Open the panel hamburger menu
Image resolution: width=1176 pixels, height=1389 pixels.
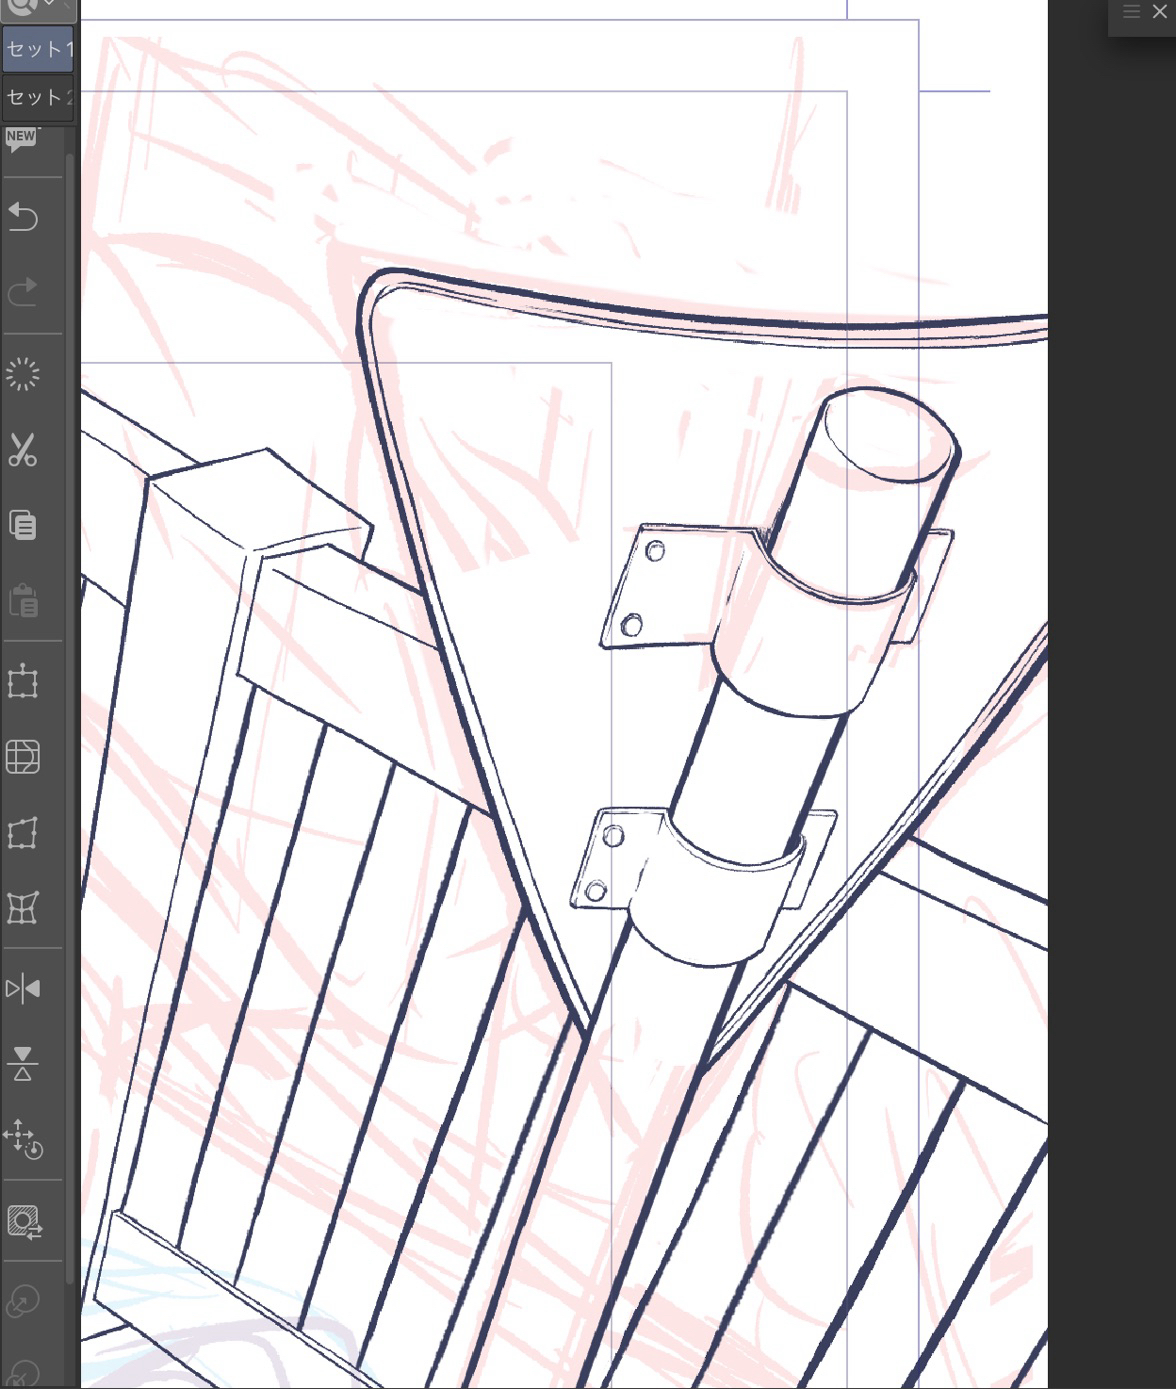pos(1131,12)
